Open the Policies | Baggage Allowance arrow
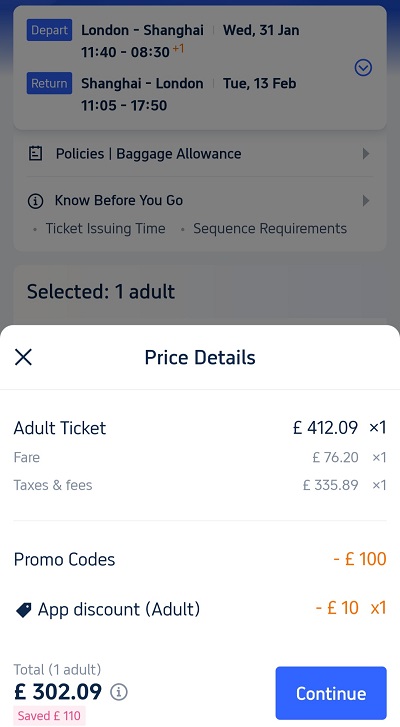This screenshot has width=400, height=727. click(366, 153)
